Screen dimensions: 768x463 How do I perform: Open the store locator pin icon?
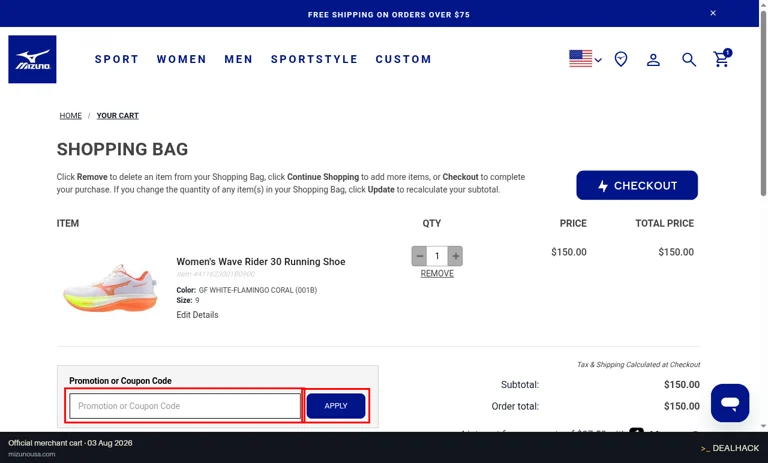[x=621, y=59]
